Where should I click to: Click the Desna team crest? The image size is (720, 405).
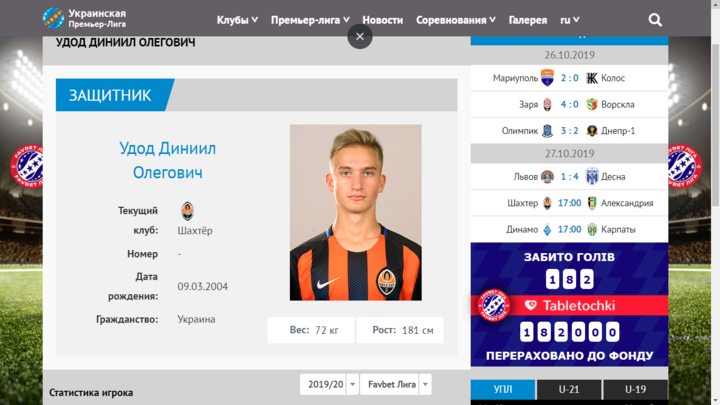(592, 176)
